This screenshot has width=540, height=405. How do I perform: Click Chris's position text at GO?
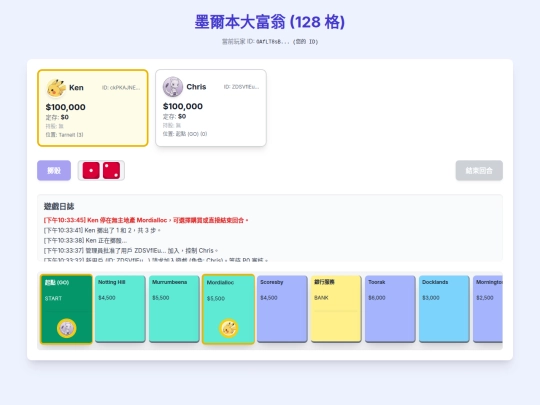(x=185, y=134)
